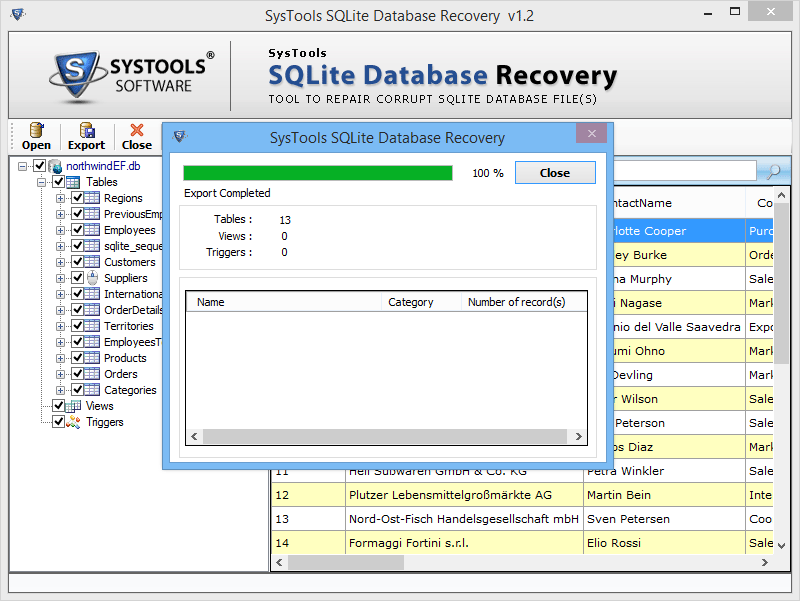Click the Triggers node icon

[73, 422]
